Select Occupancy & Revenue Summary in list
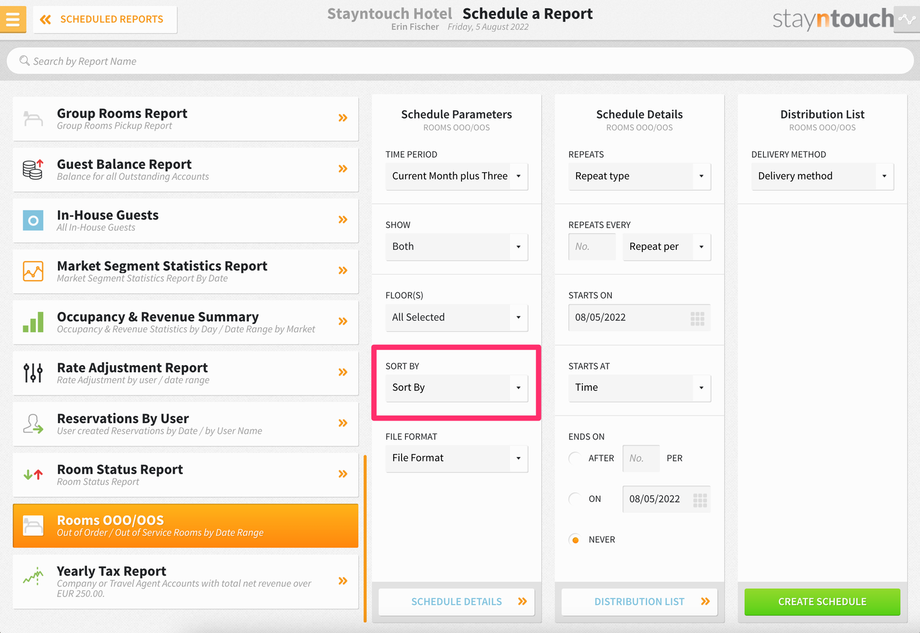This screenshot has height=633, width=920. tap(185, 322)
